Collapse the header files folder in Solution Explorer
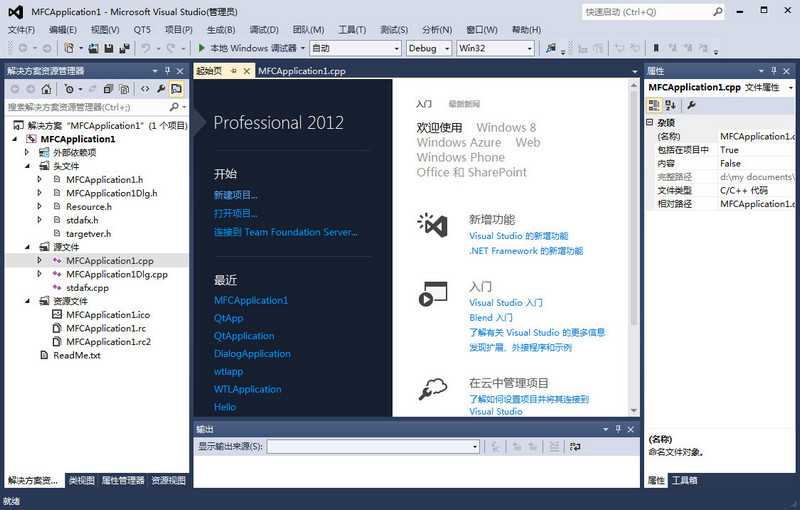Screen dimensions: 800x510 point(28,166)
